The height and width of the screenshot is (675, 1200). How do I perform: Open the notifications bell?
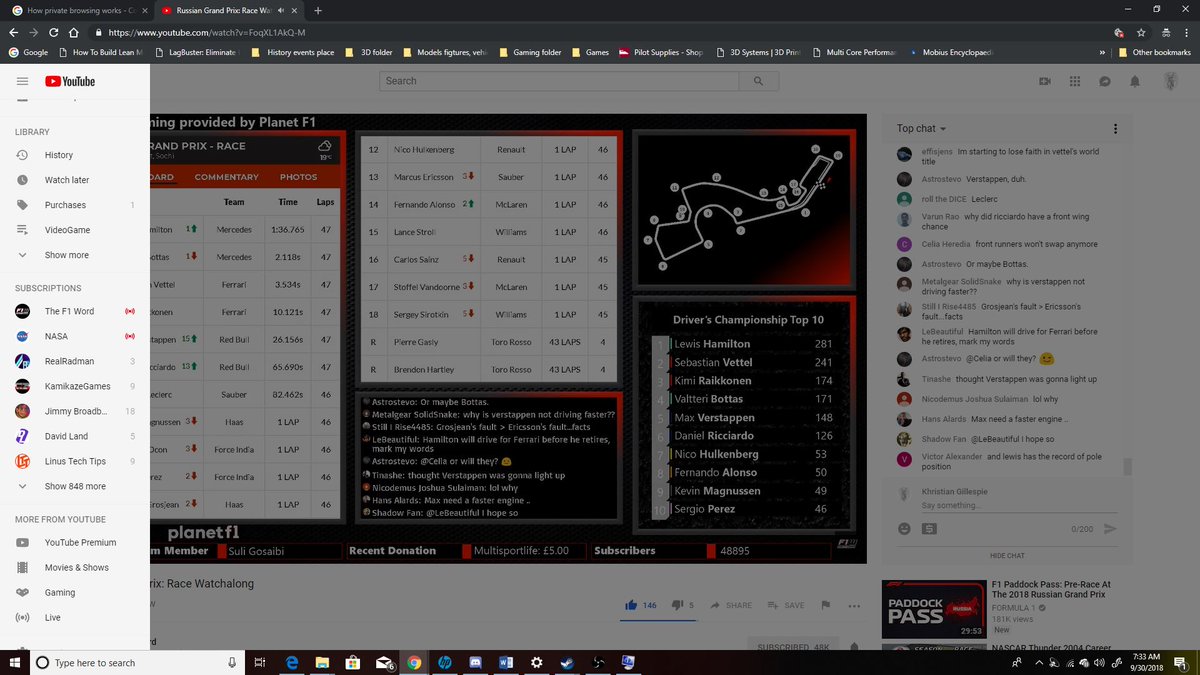point(1135,81)
